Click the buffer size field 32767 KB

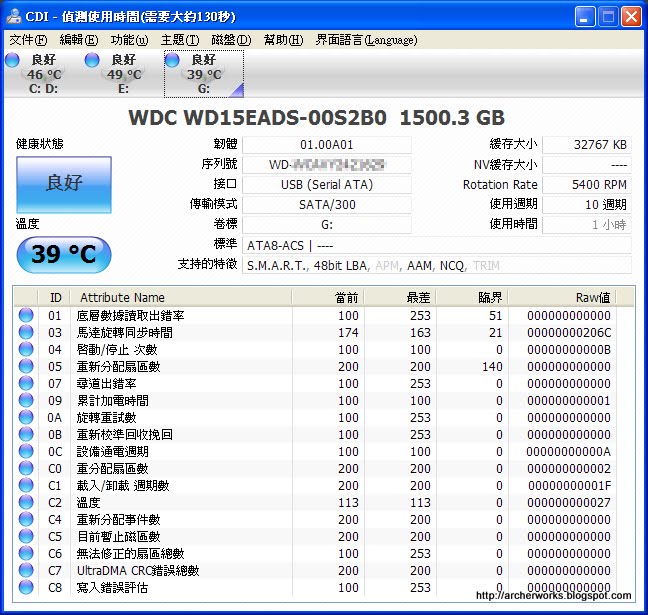[587, 145]
